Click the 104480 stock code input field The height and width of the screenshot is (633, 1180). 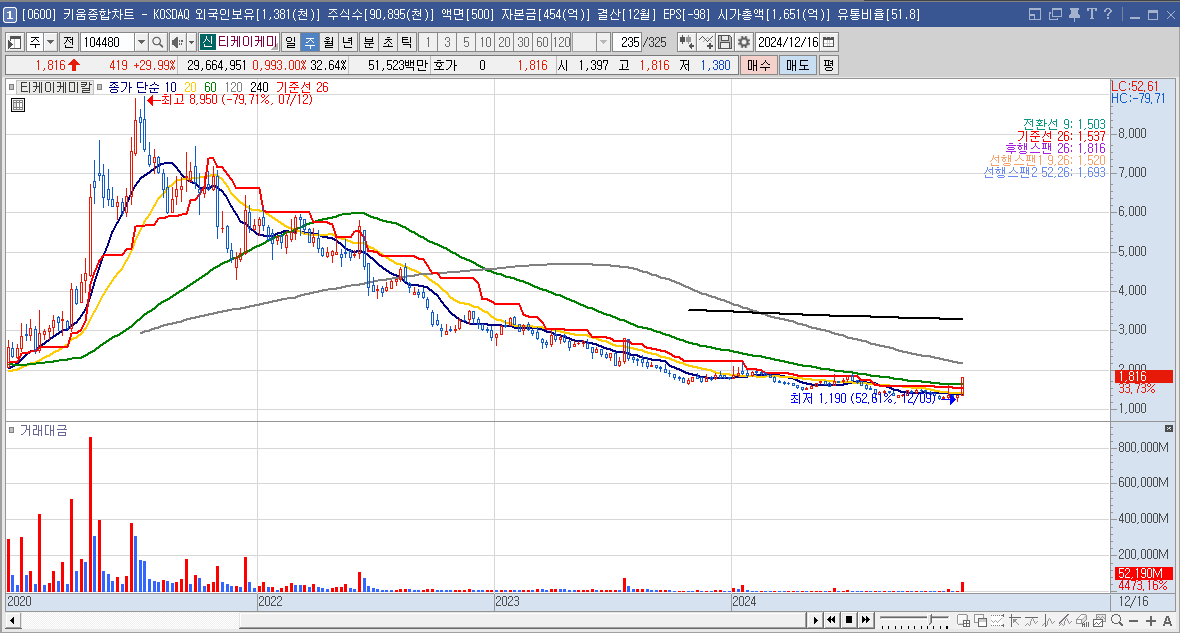(x=107, y=42)
